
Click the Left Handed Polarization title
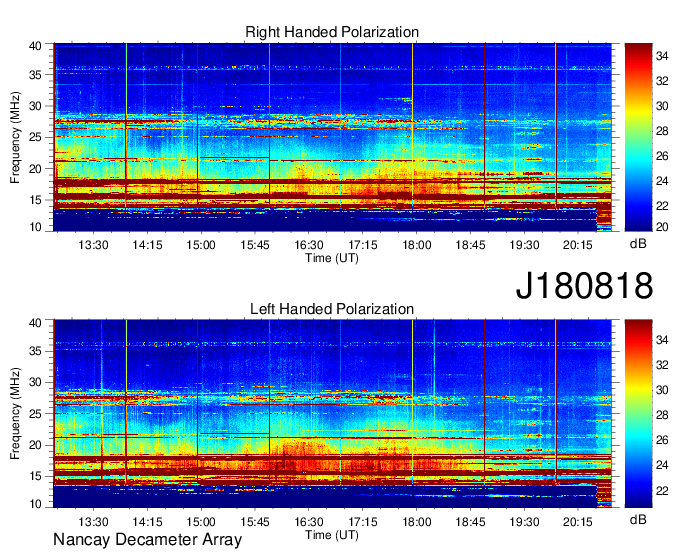click(332, 309)
